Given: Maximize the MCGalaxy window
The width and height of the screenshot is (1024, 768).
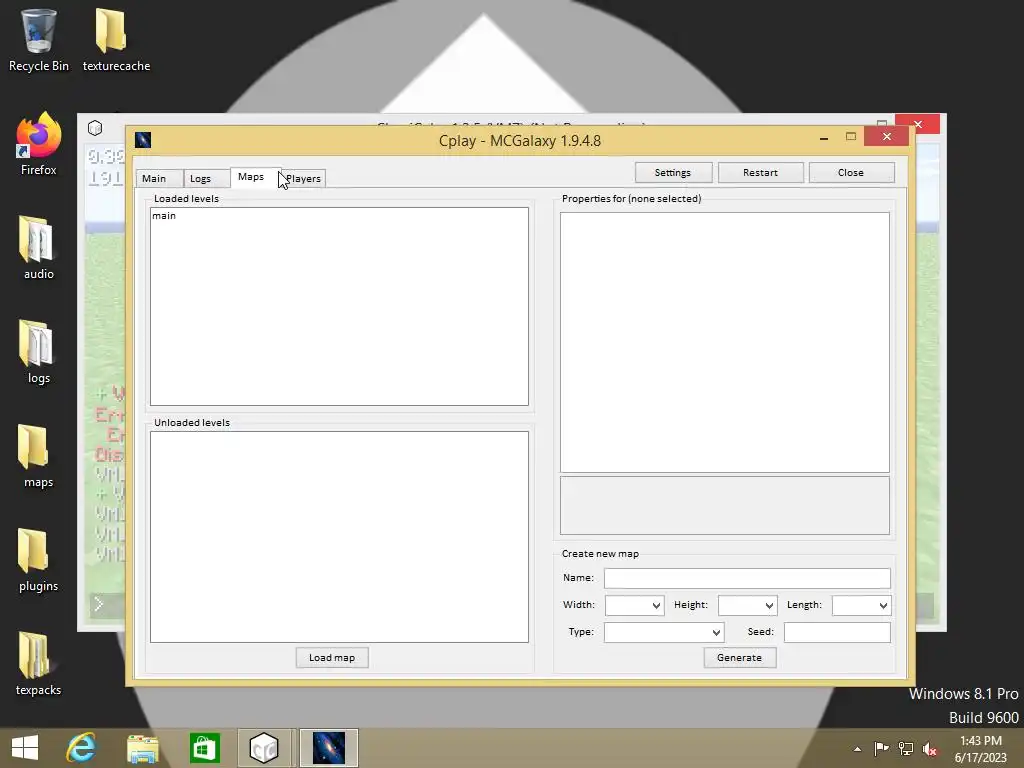Looking at the screenshot, I should pyautogui.click(x=850, y=136).
